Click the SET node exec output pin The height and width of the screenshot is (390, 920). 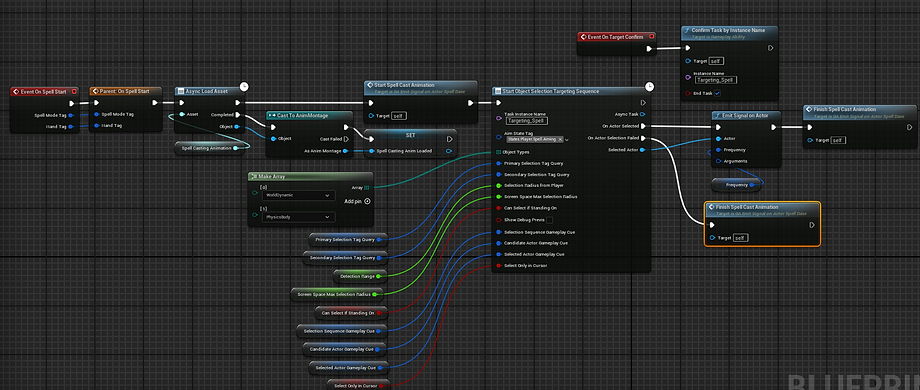[x=449, y=139]
